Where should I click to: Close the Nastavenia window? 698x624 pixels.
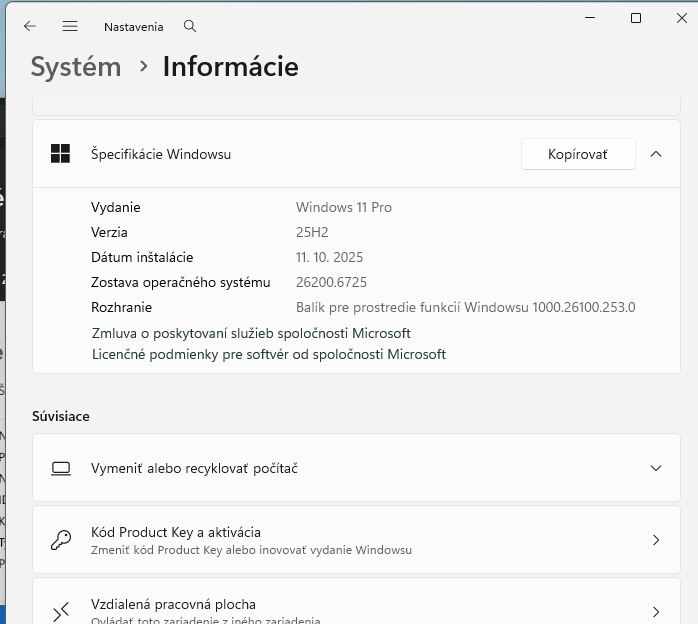pyautogui.click(x=682, y=18)
